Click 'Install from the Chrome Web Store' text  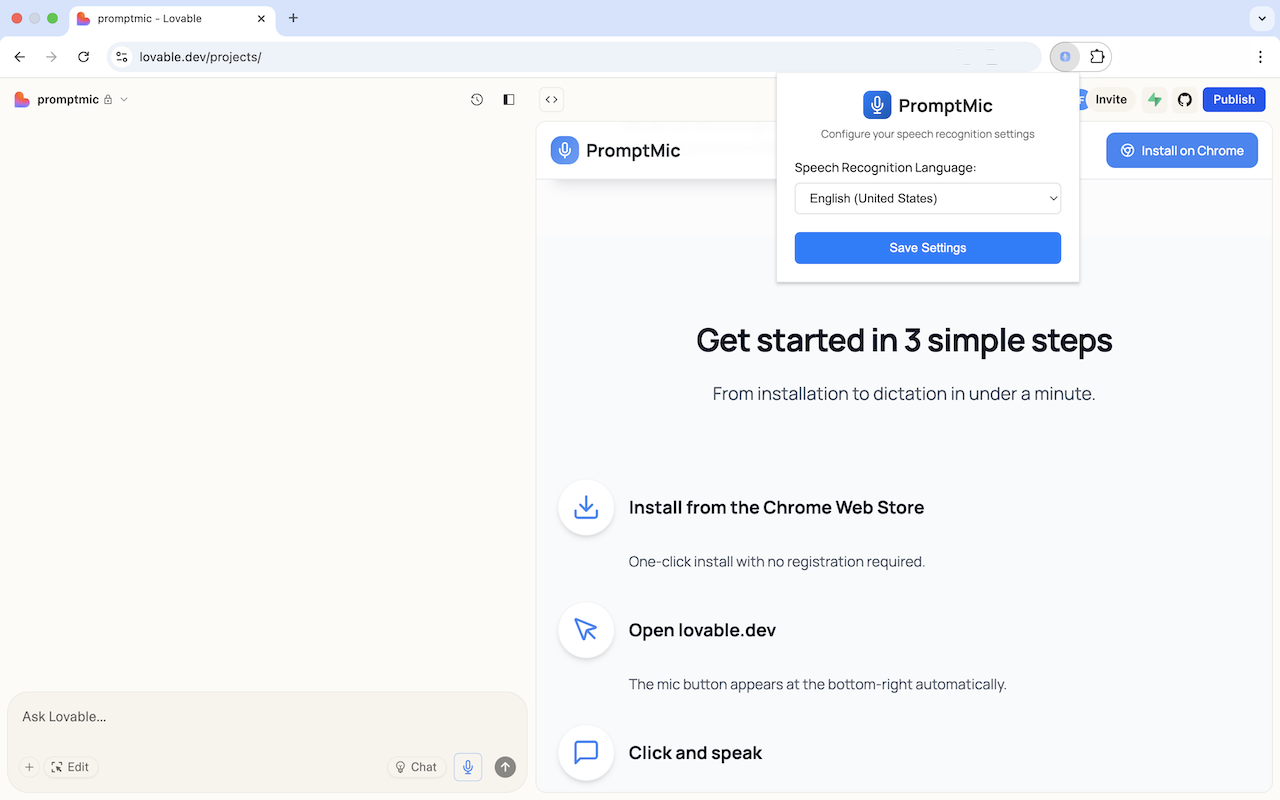click(x=776, y=507)
